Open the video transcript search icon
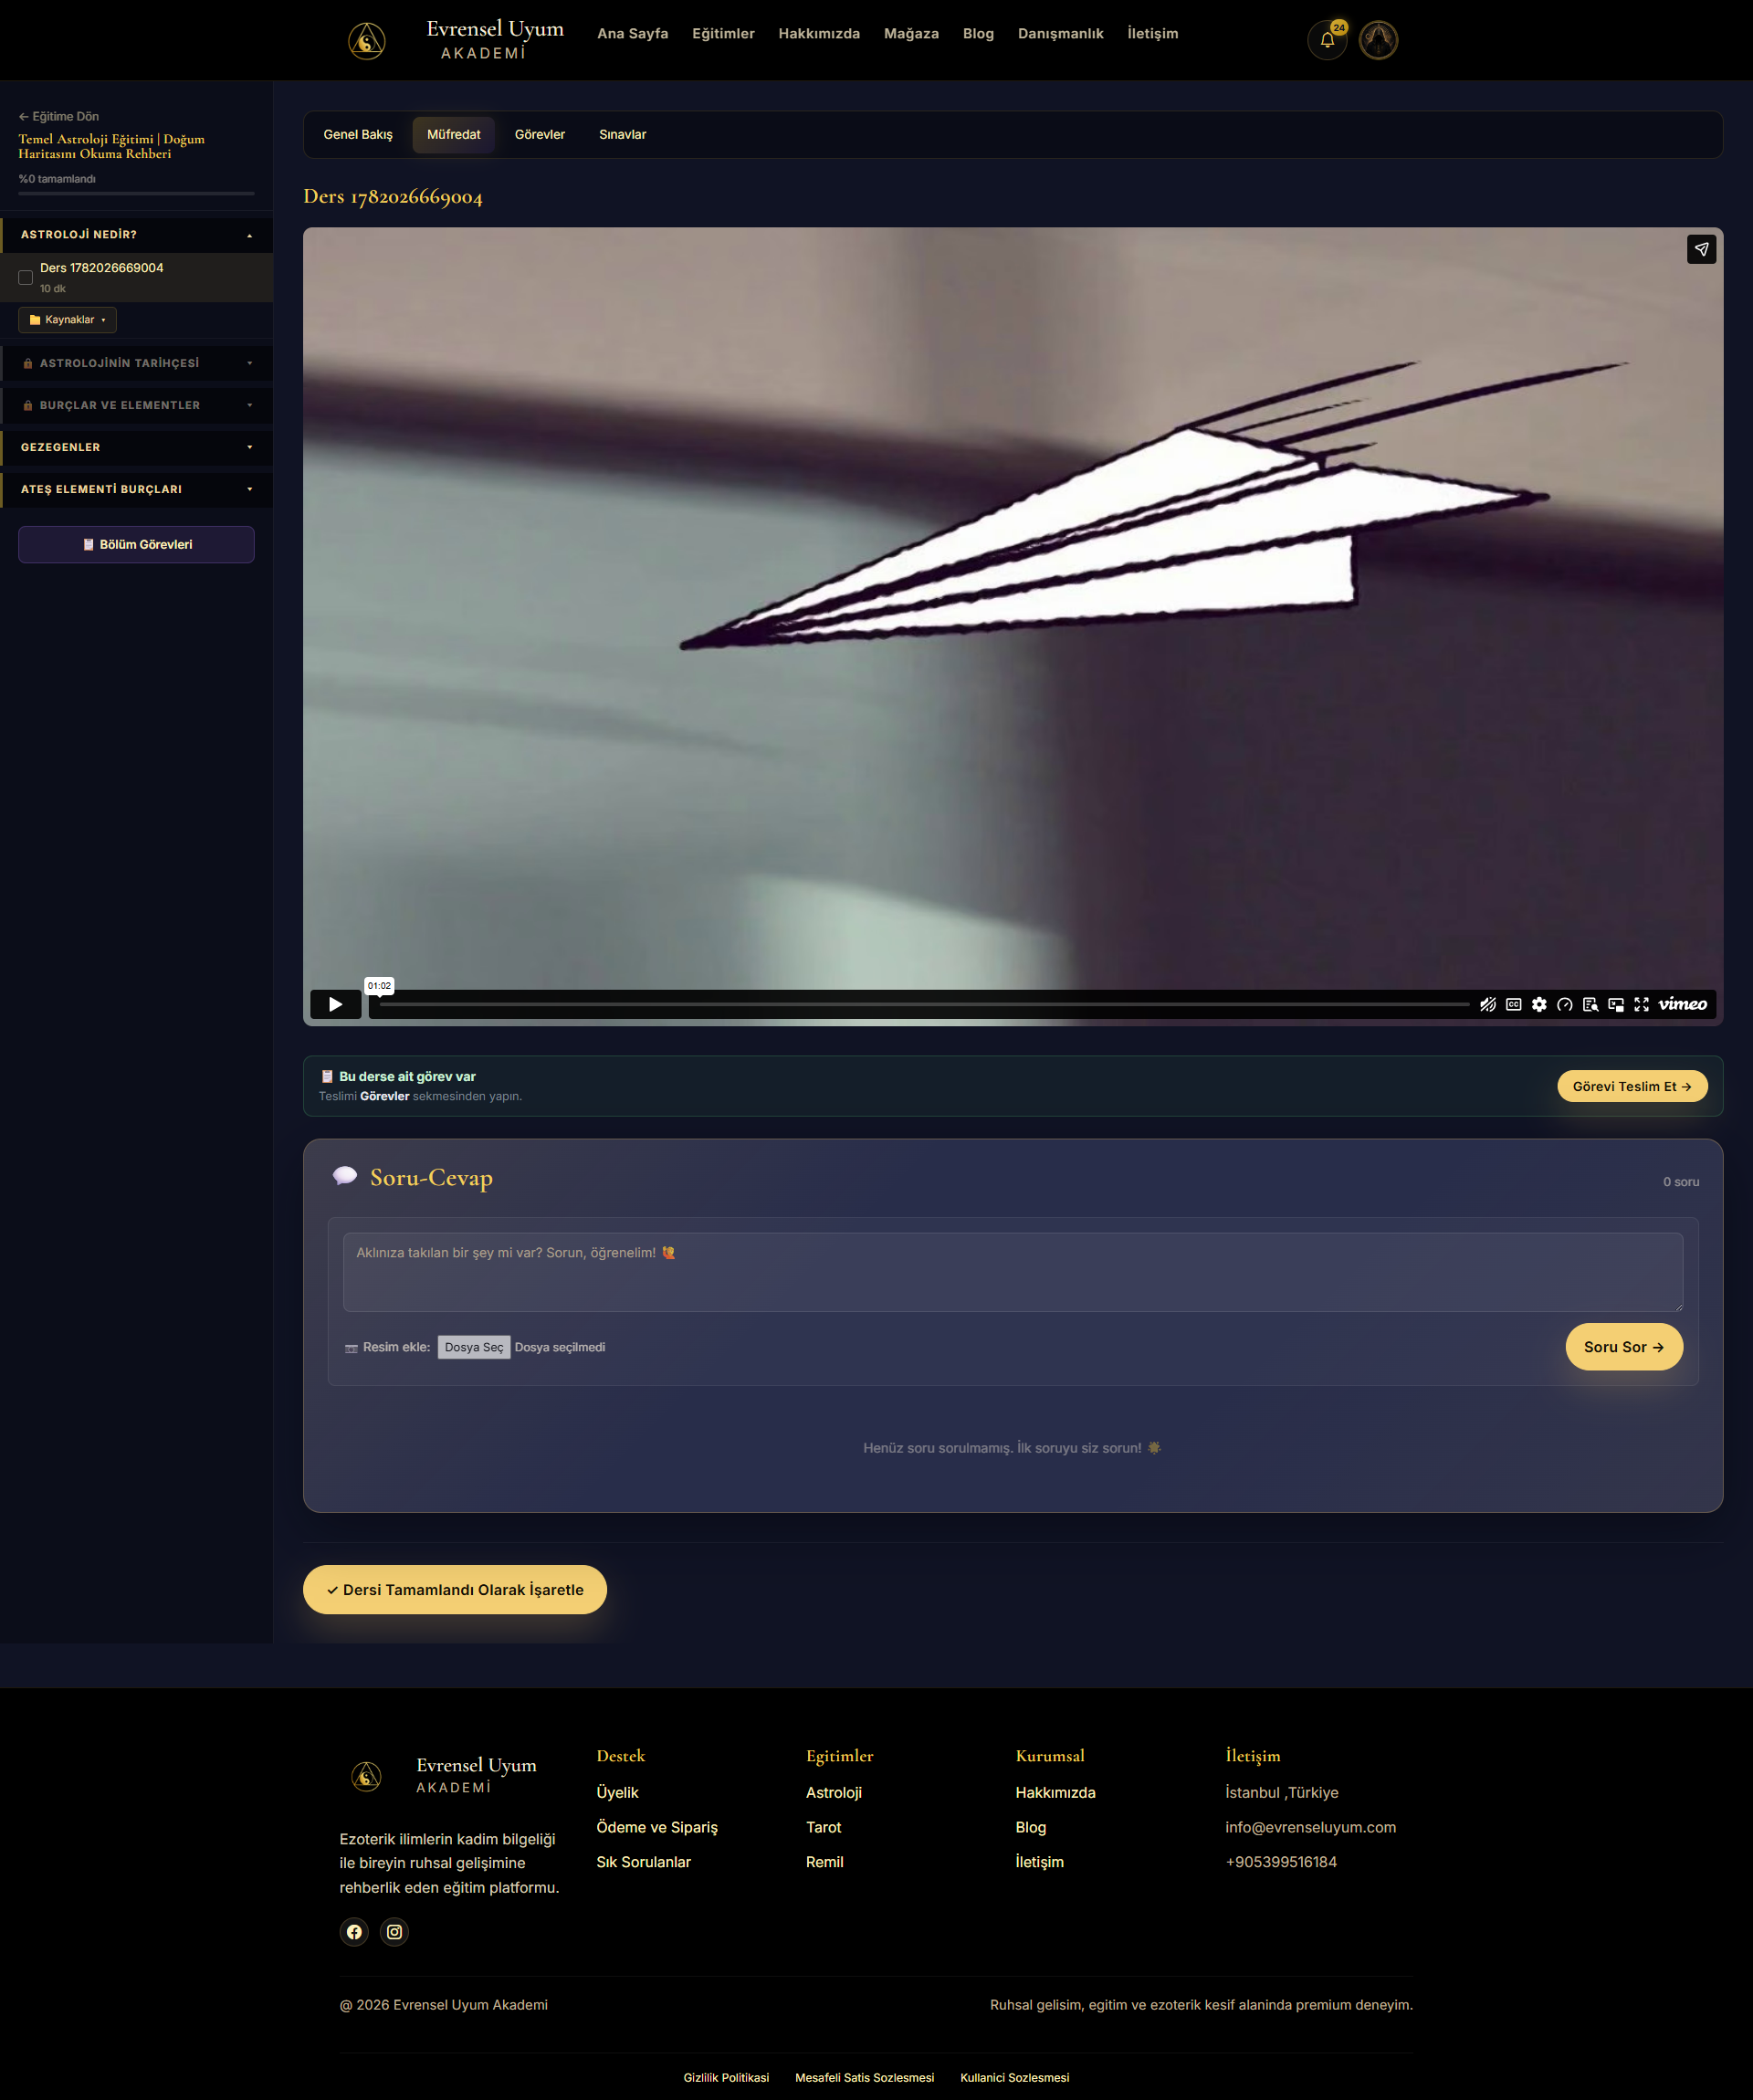1753x2100 pixels. coord(1590,1004)
